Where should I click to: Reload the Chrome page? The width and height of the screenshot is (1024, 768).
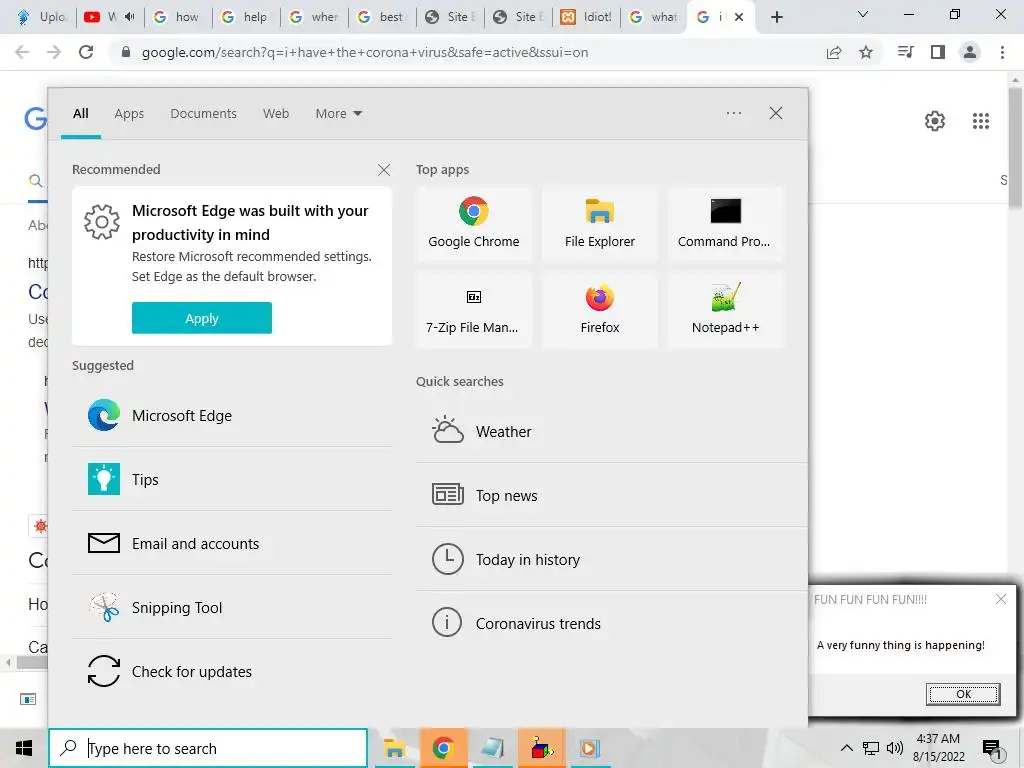coord(86,52)
